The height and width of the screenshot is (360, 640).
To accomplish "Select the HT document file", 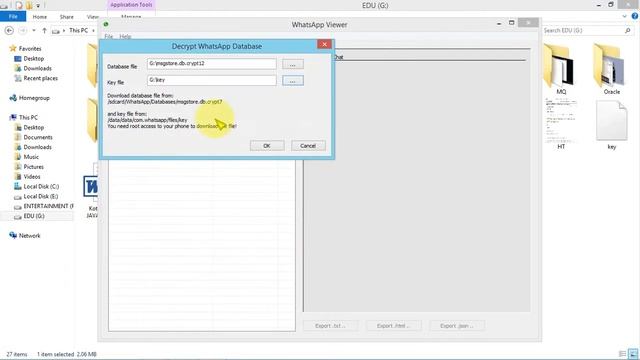I will [x=561, y=124].
